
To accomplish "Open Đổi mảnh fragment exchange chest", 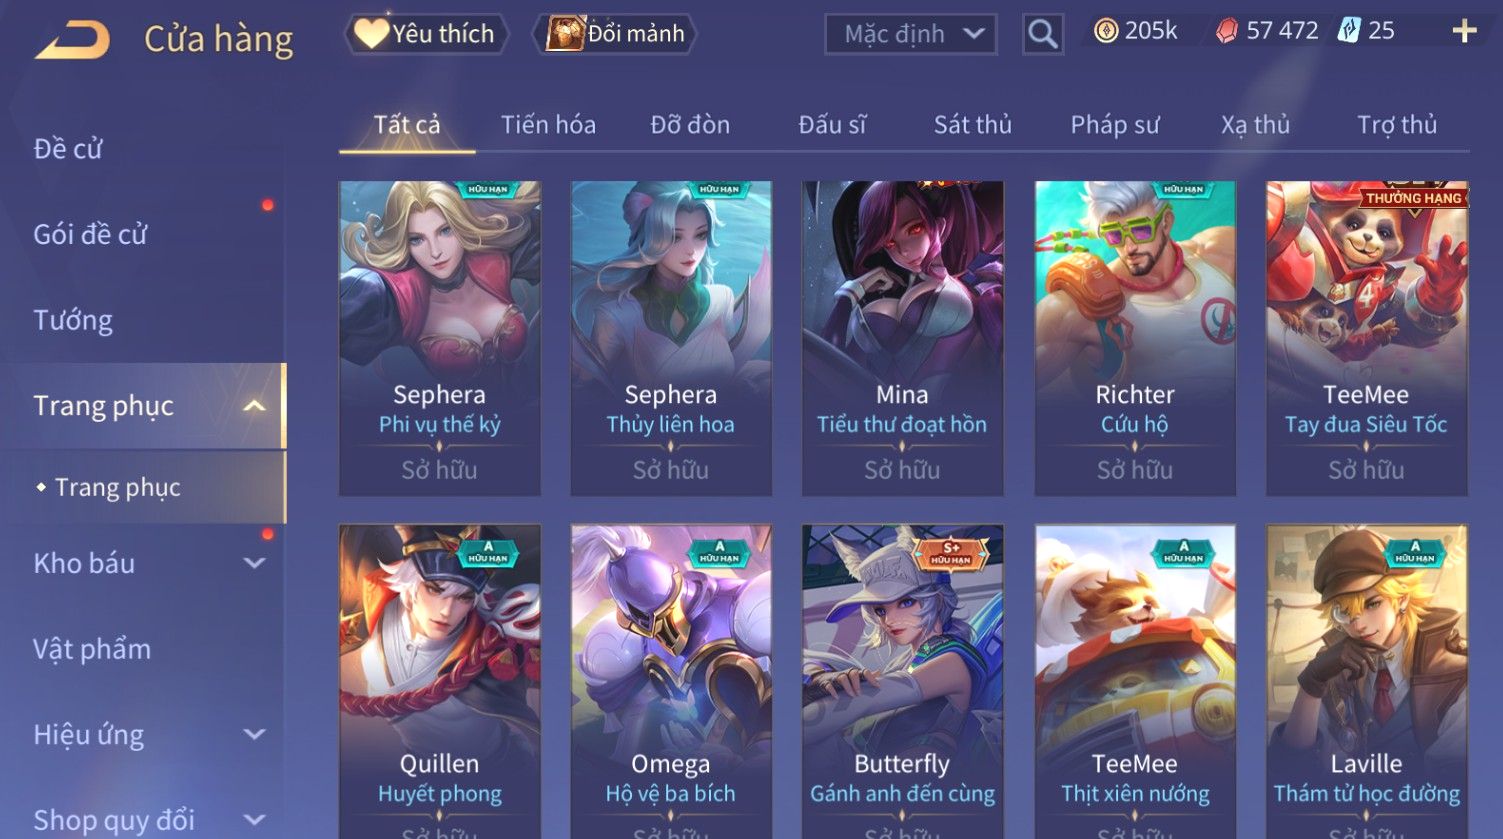I will (615, 34).
